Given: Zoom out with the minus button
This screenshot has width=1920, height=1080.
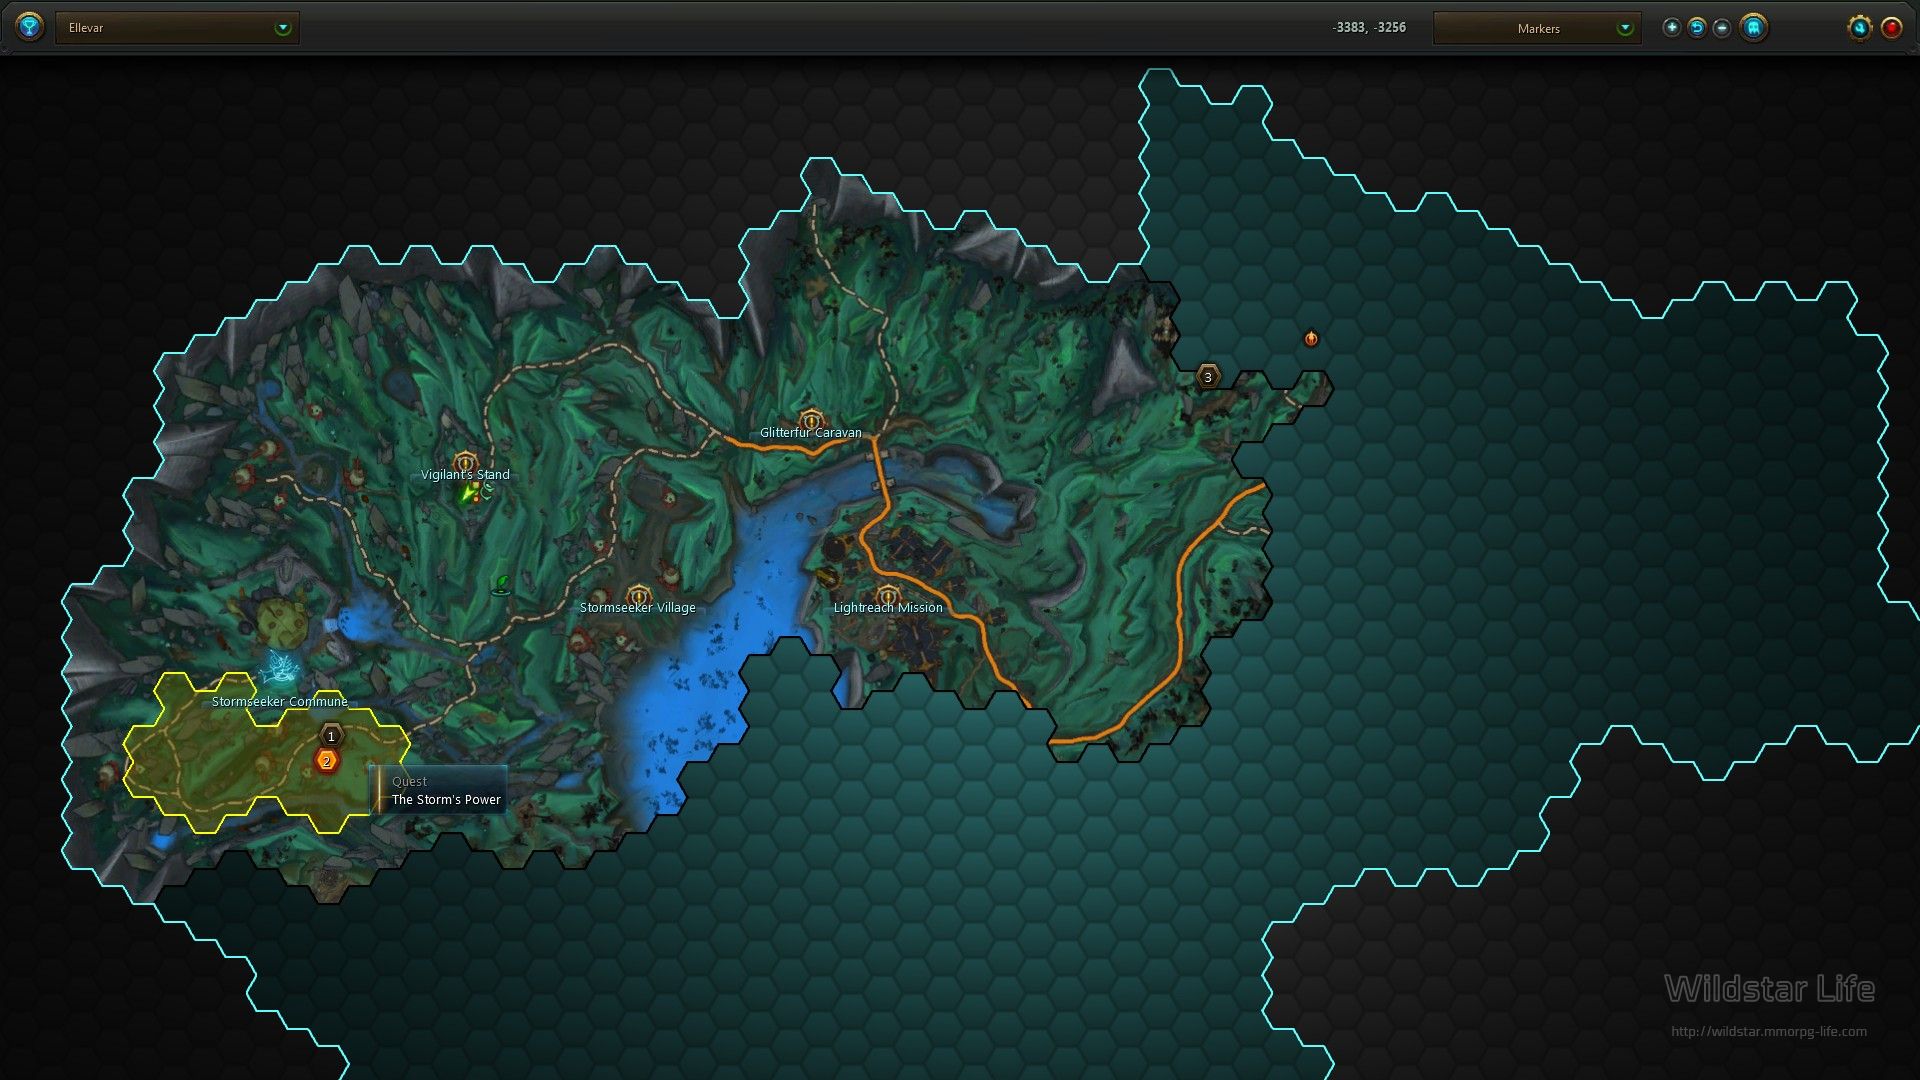Looking at the screenshot, I should tap(1721, 28).
